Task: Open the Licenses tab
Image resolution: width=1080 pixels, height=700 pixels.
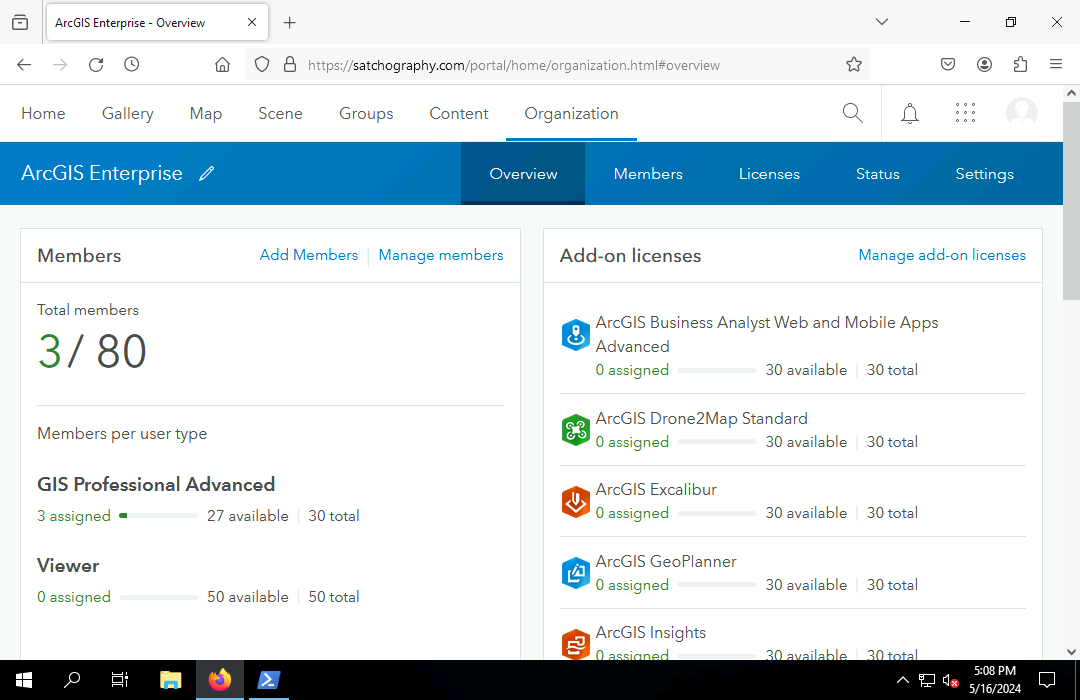Action: [769, 174]
